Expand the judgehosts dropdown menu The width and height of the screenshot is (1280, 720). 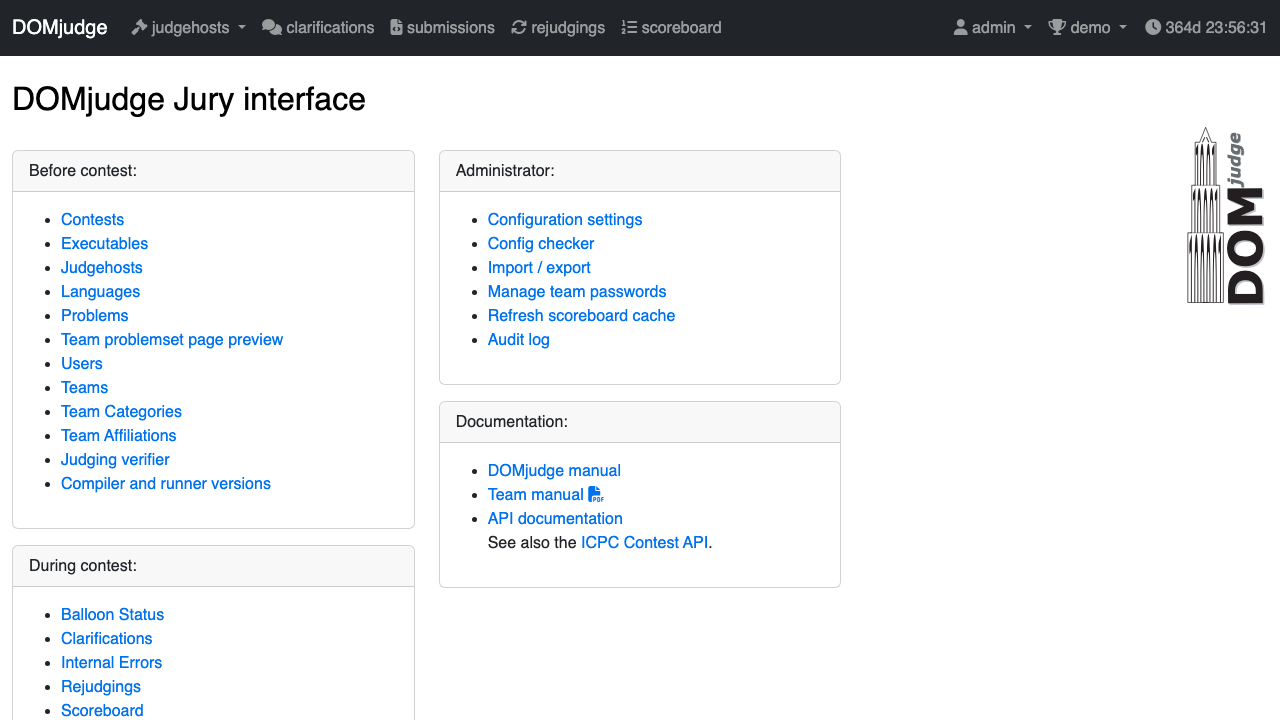189,28
